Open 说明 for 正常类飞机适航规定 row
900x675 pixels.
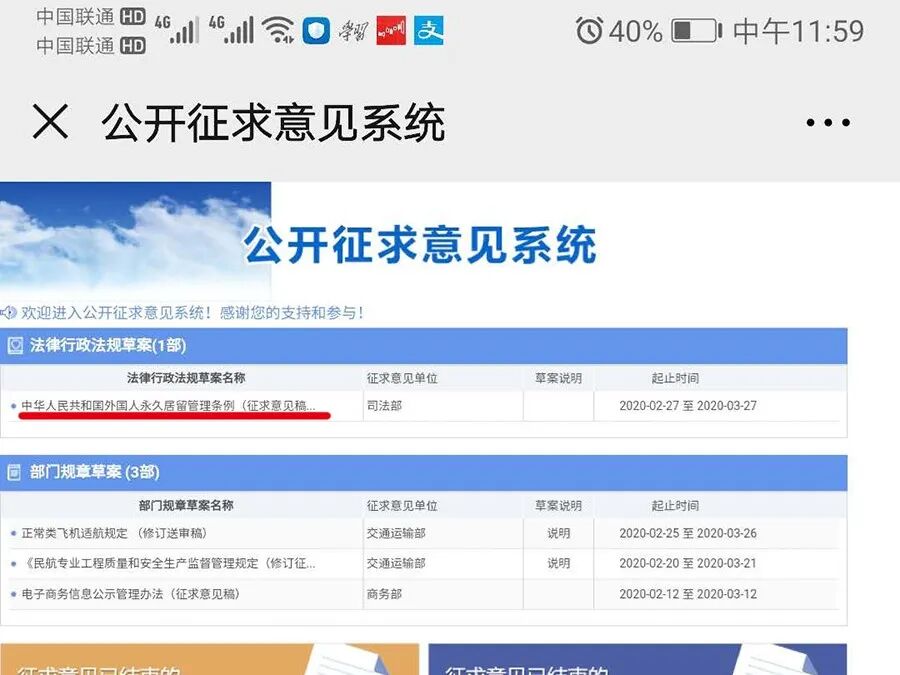point(558,533)
